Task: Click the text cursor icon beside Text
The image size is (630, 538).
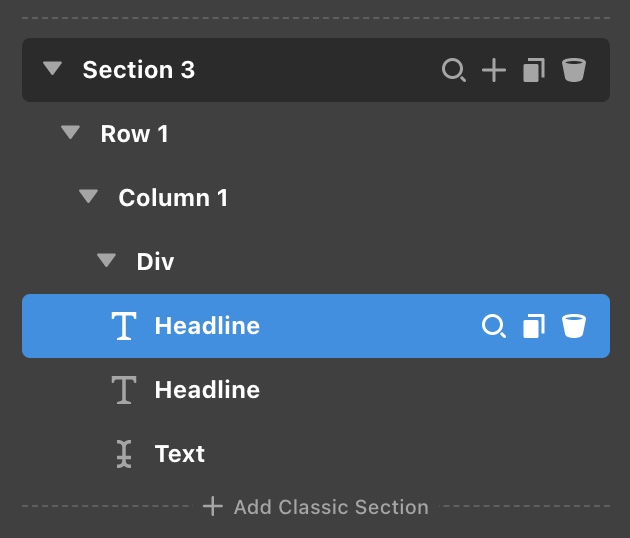Action: (124, 454)
